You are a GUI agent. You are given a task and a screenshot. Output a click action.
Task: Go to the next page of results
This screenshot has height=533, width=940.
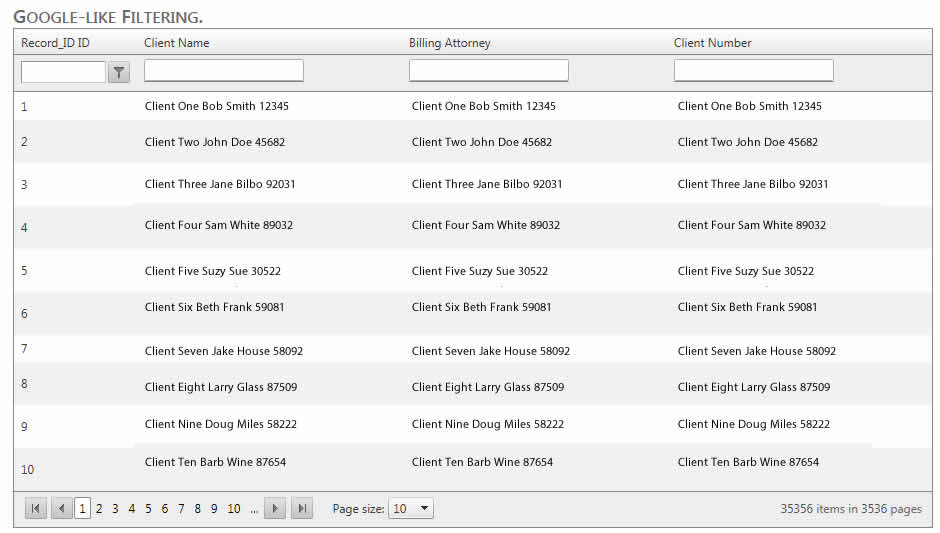click(275, 509)
